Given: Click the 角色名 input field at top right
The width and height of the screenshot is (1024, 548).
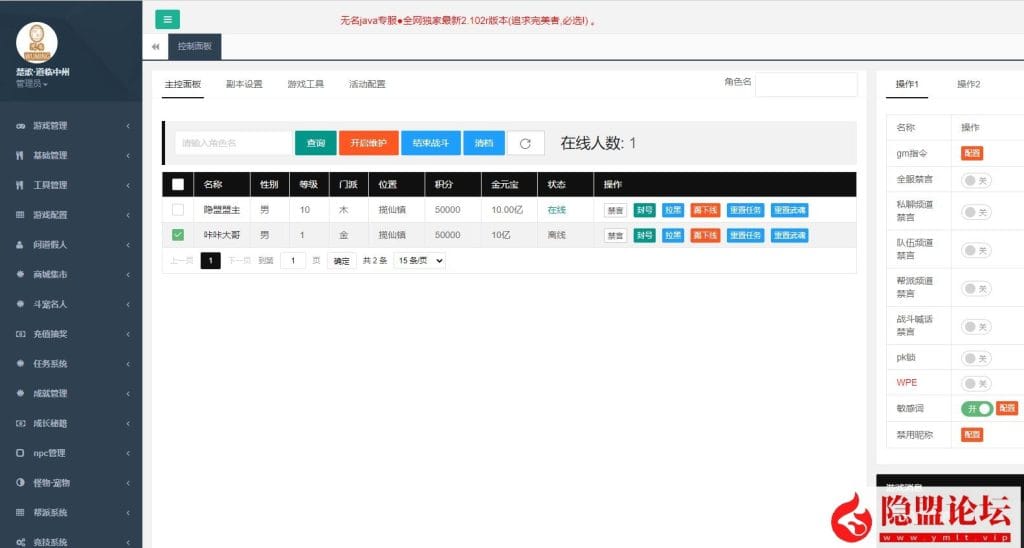Looking at the screenshot, I should (x=805, y=84).
